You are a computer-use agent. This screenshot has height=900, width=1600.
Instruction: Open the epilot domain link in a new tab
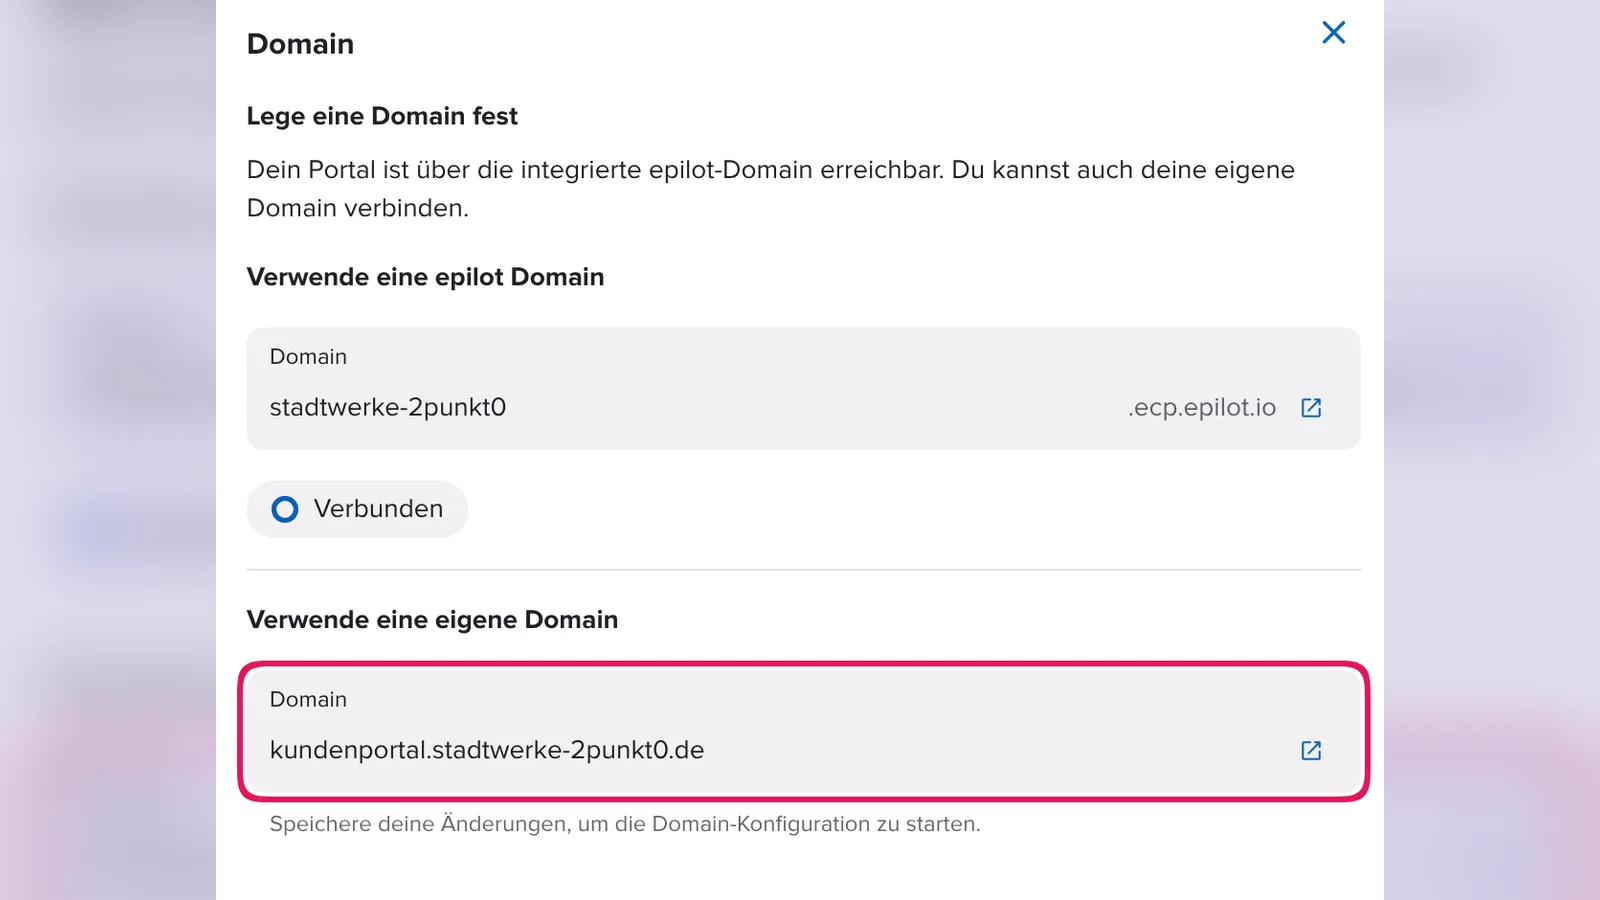(x=1311, y=408)
